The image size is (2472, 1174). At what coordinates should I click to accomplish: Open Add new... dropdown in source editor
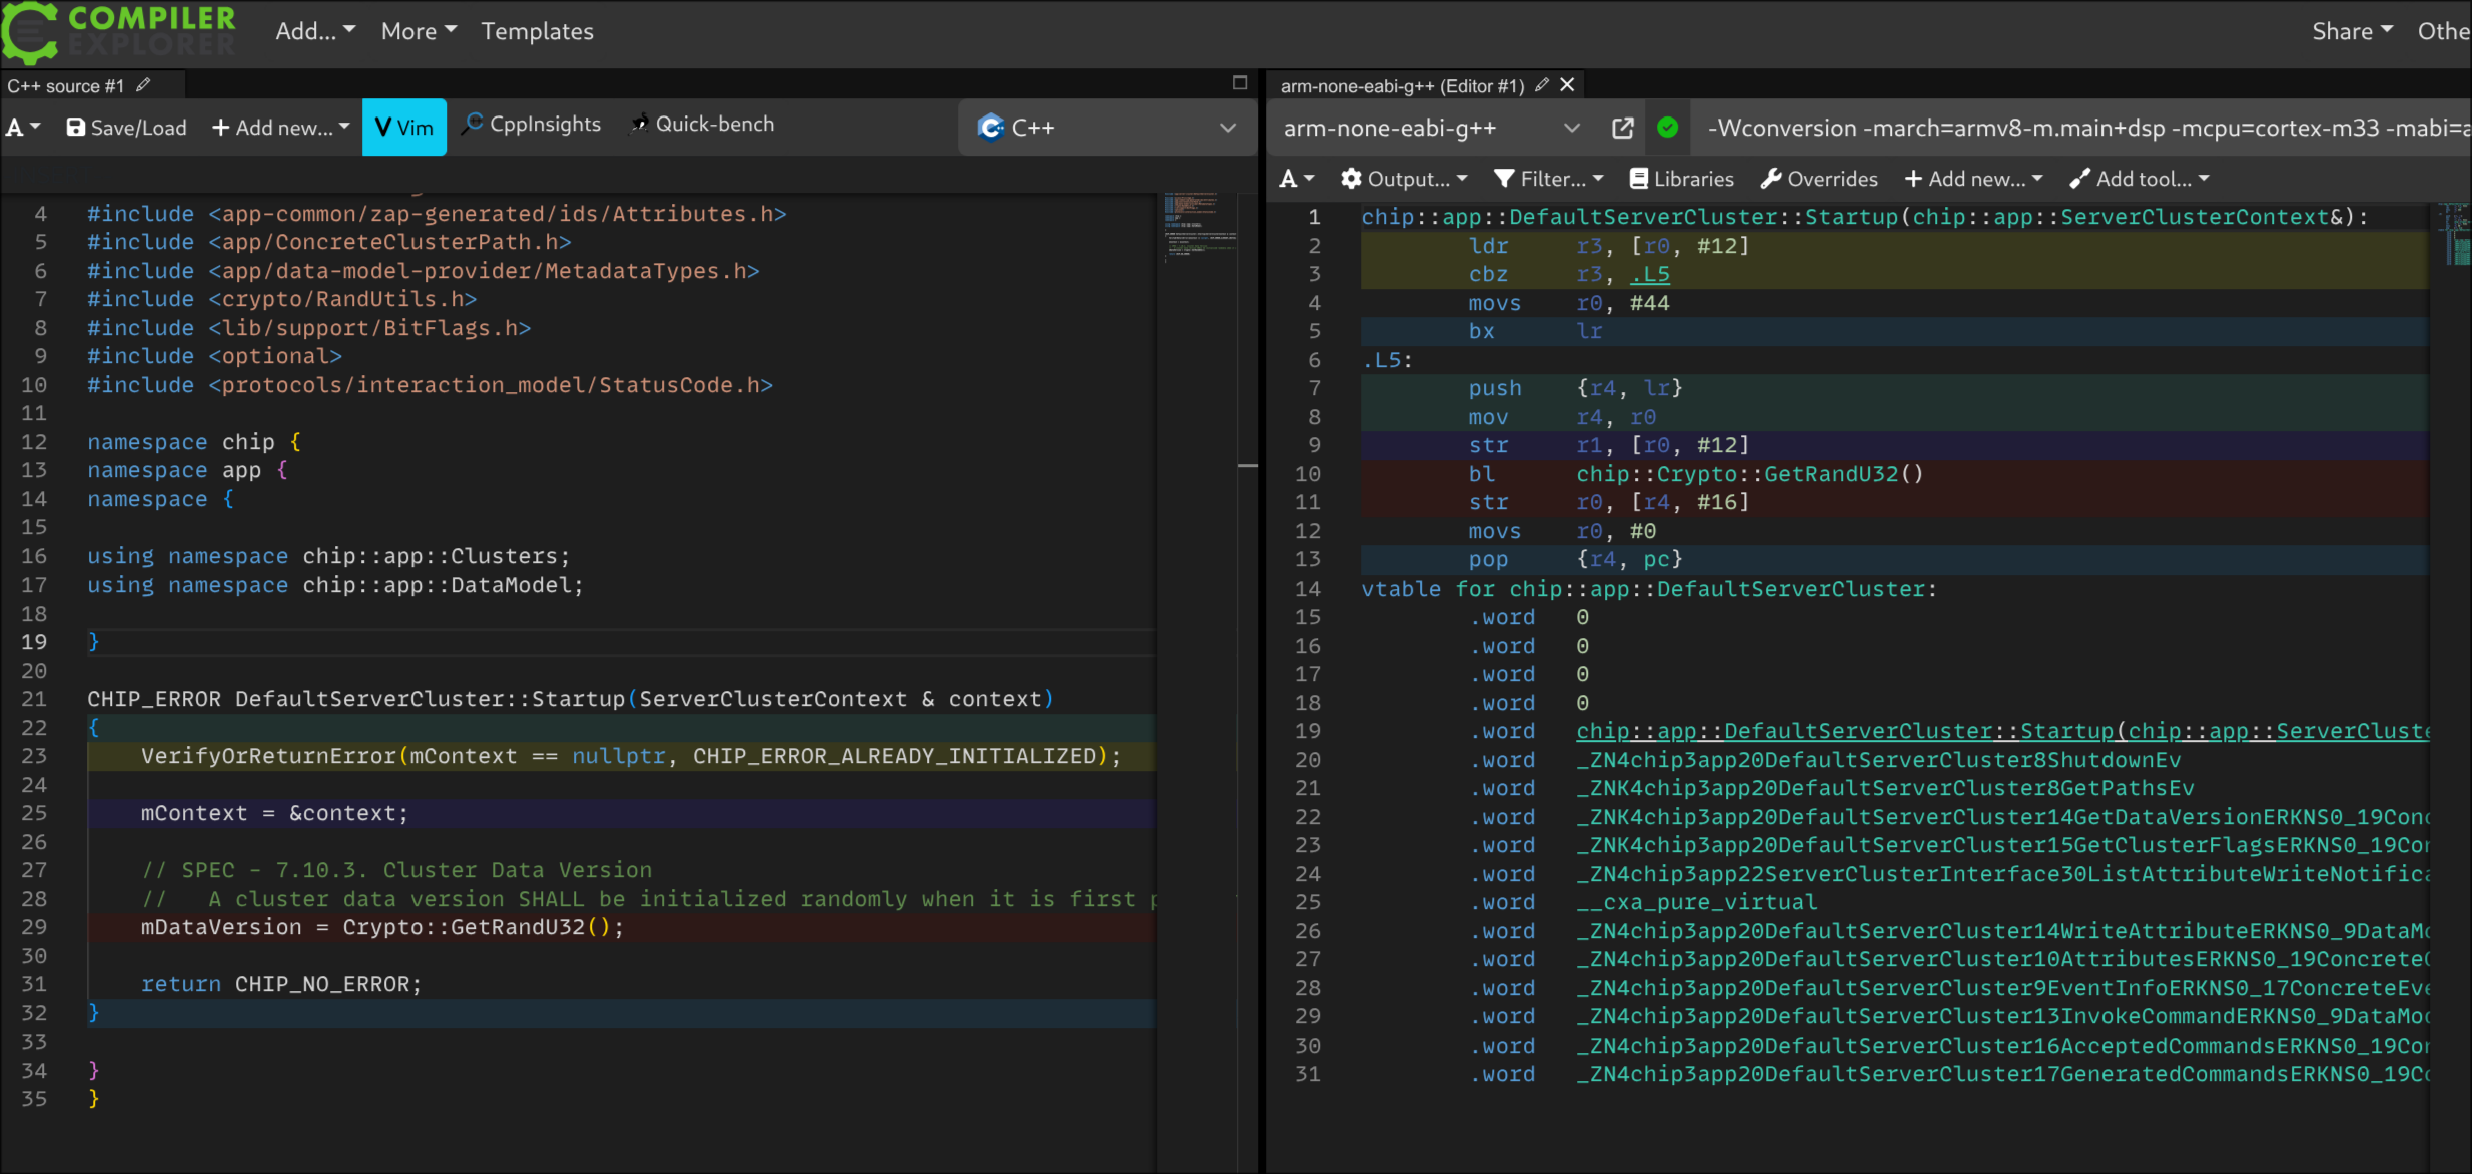[281, 127]
